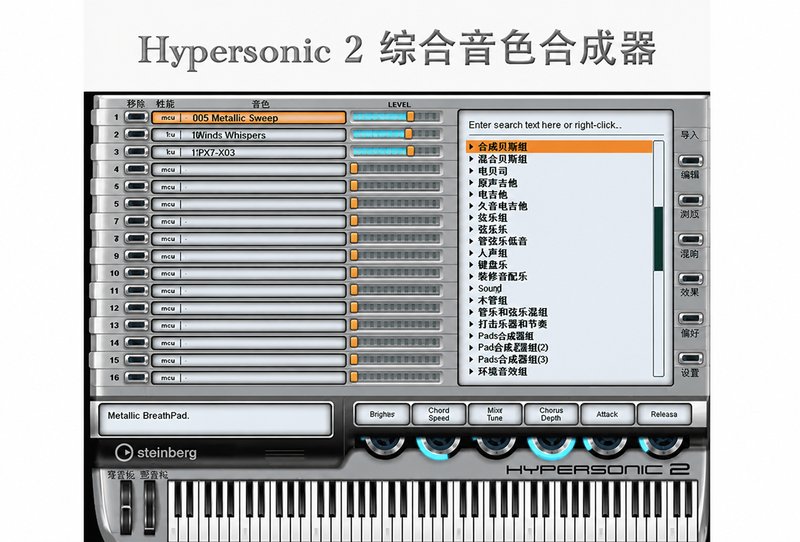Click the remove button for slot 10

pos(136,274)
